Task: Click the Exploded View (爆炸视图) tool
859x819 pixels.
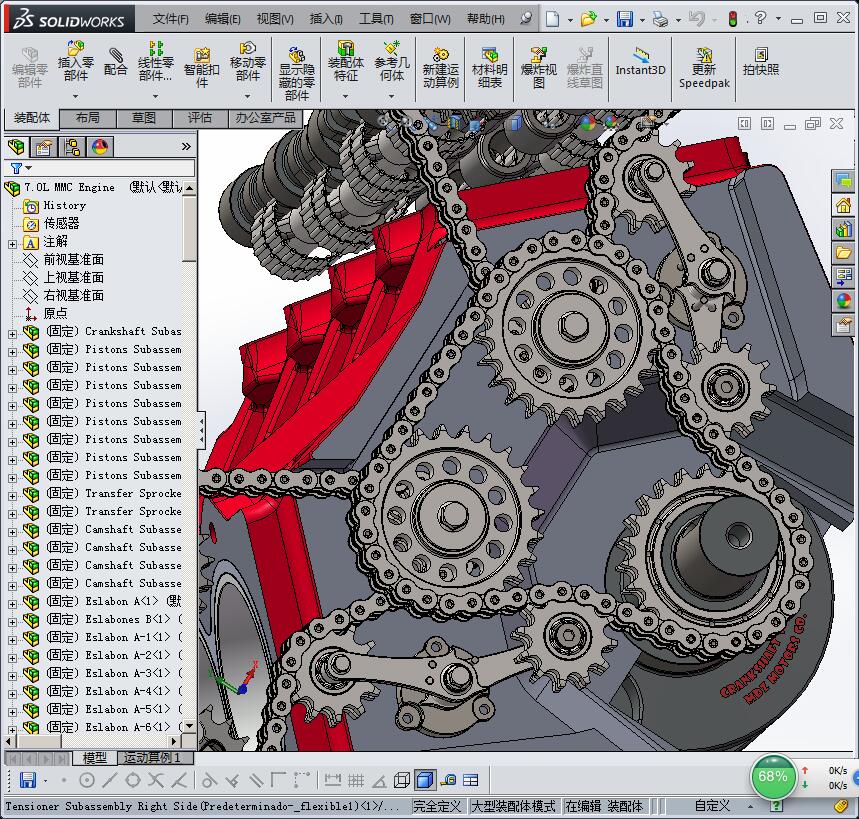Action: (538, 64)
